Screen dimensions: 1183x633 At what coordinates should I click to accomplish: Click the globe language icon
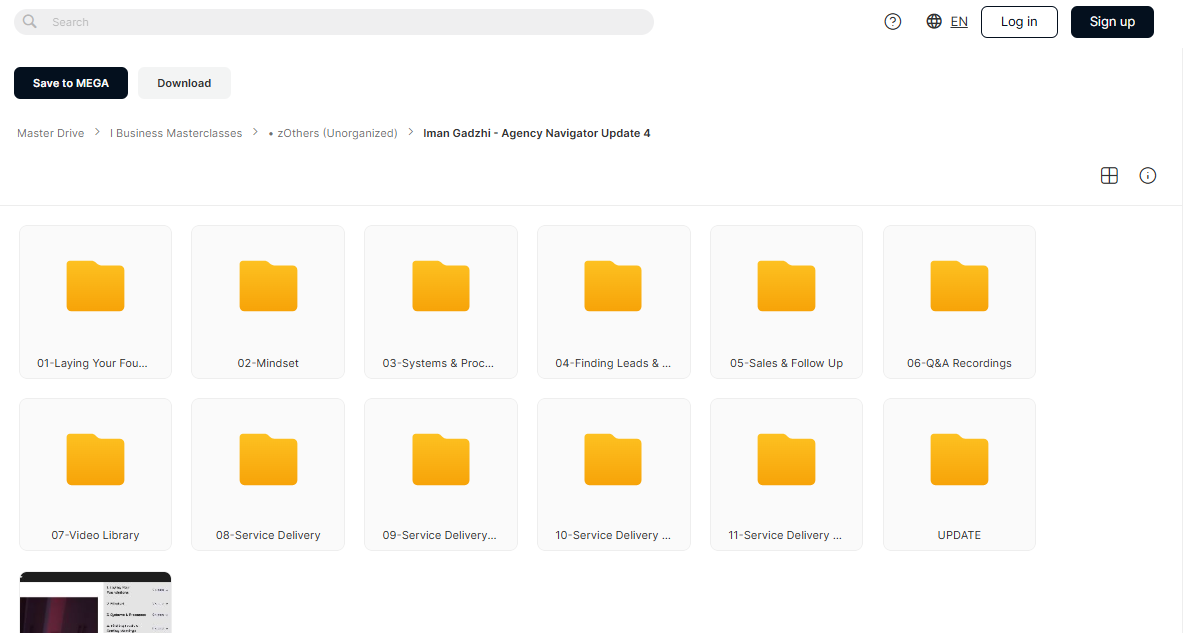(934, 22)
